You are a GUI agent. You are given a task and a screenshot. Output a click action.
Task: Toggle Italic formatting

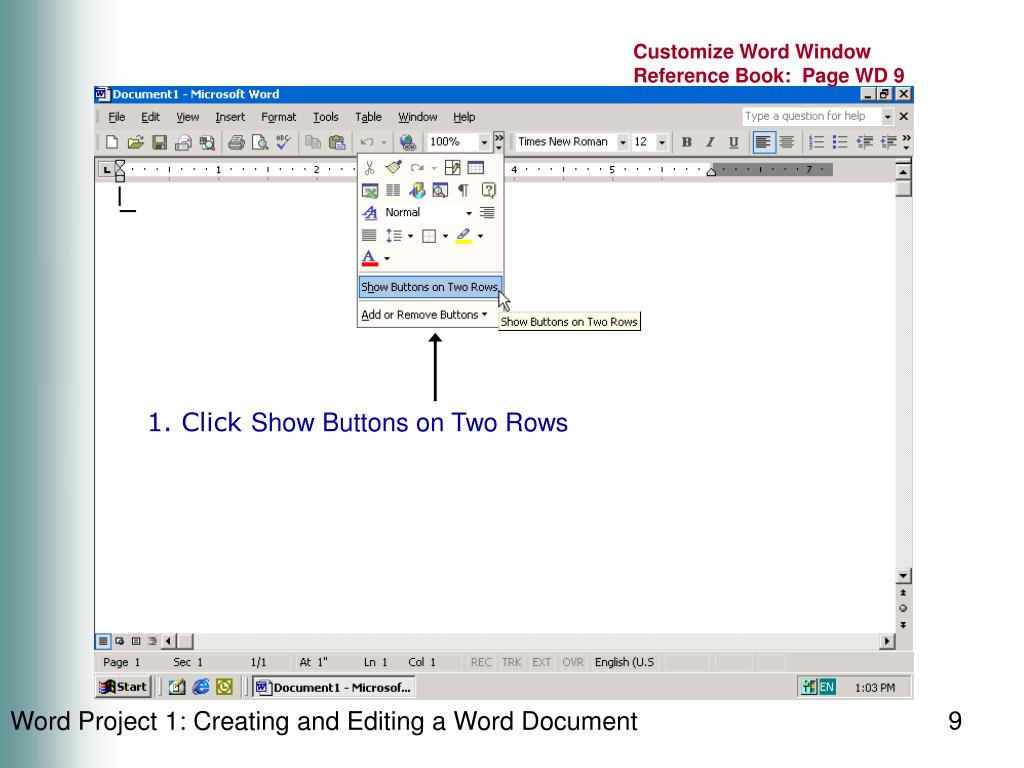pyautogui.click(x=710, y=142)
